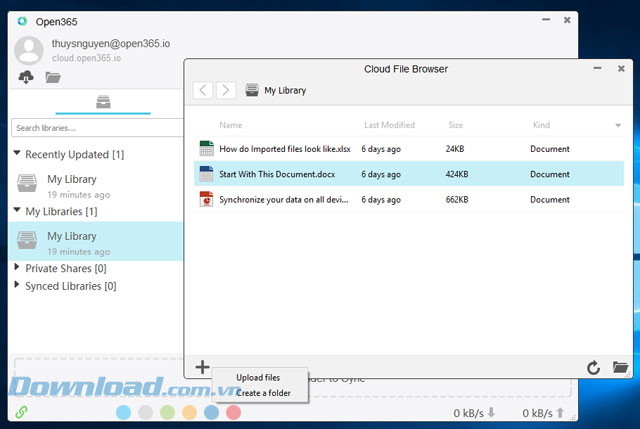The width and height of the screenshot is (640, 429).
Task: Refresh the Cloud File Browser listing
Action: (593, 367)
